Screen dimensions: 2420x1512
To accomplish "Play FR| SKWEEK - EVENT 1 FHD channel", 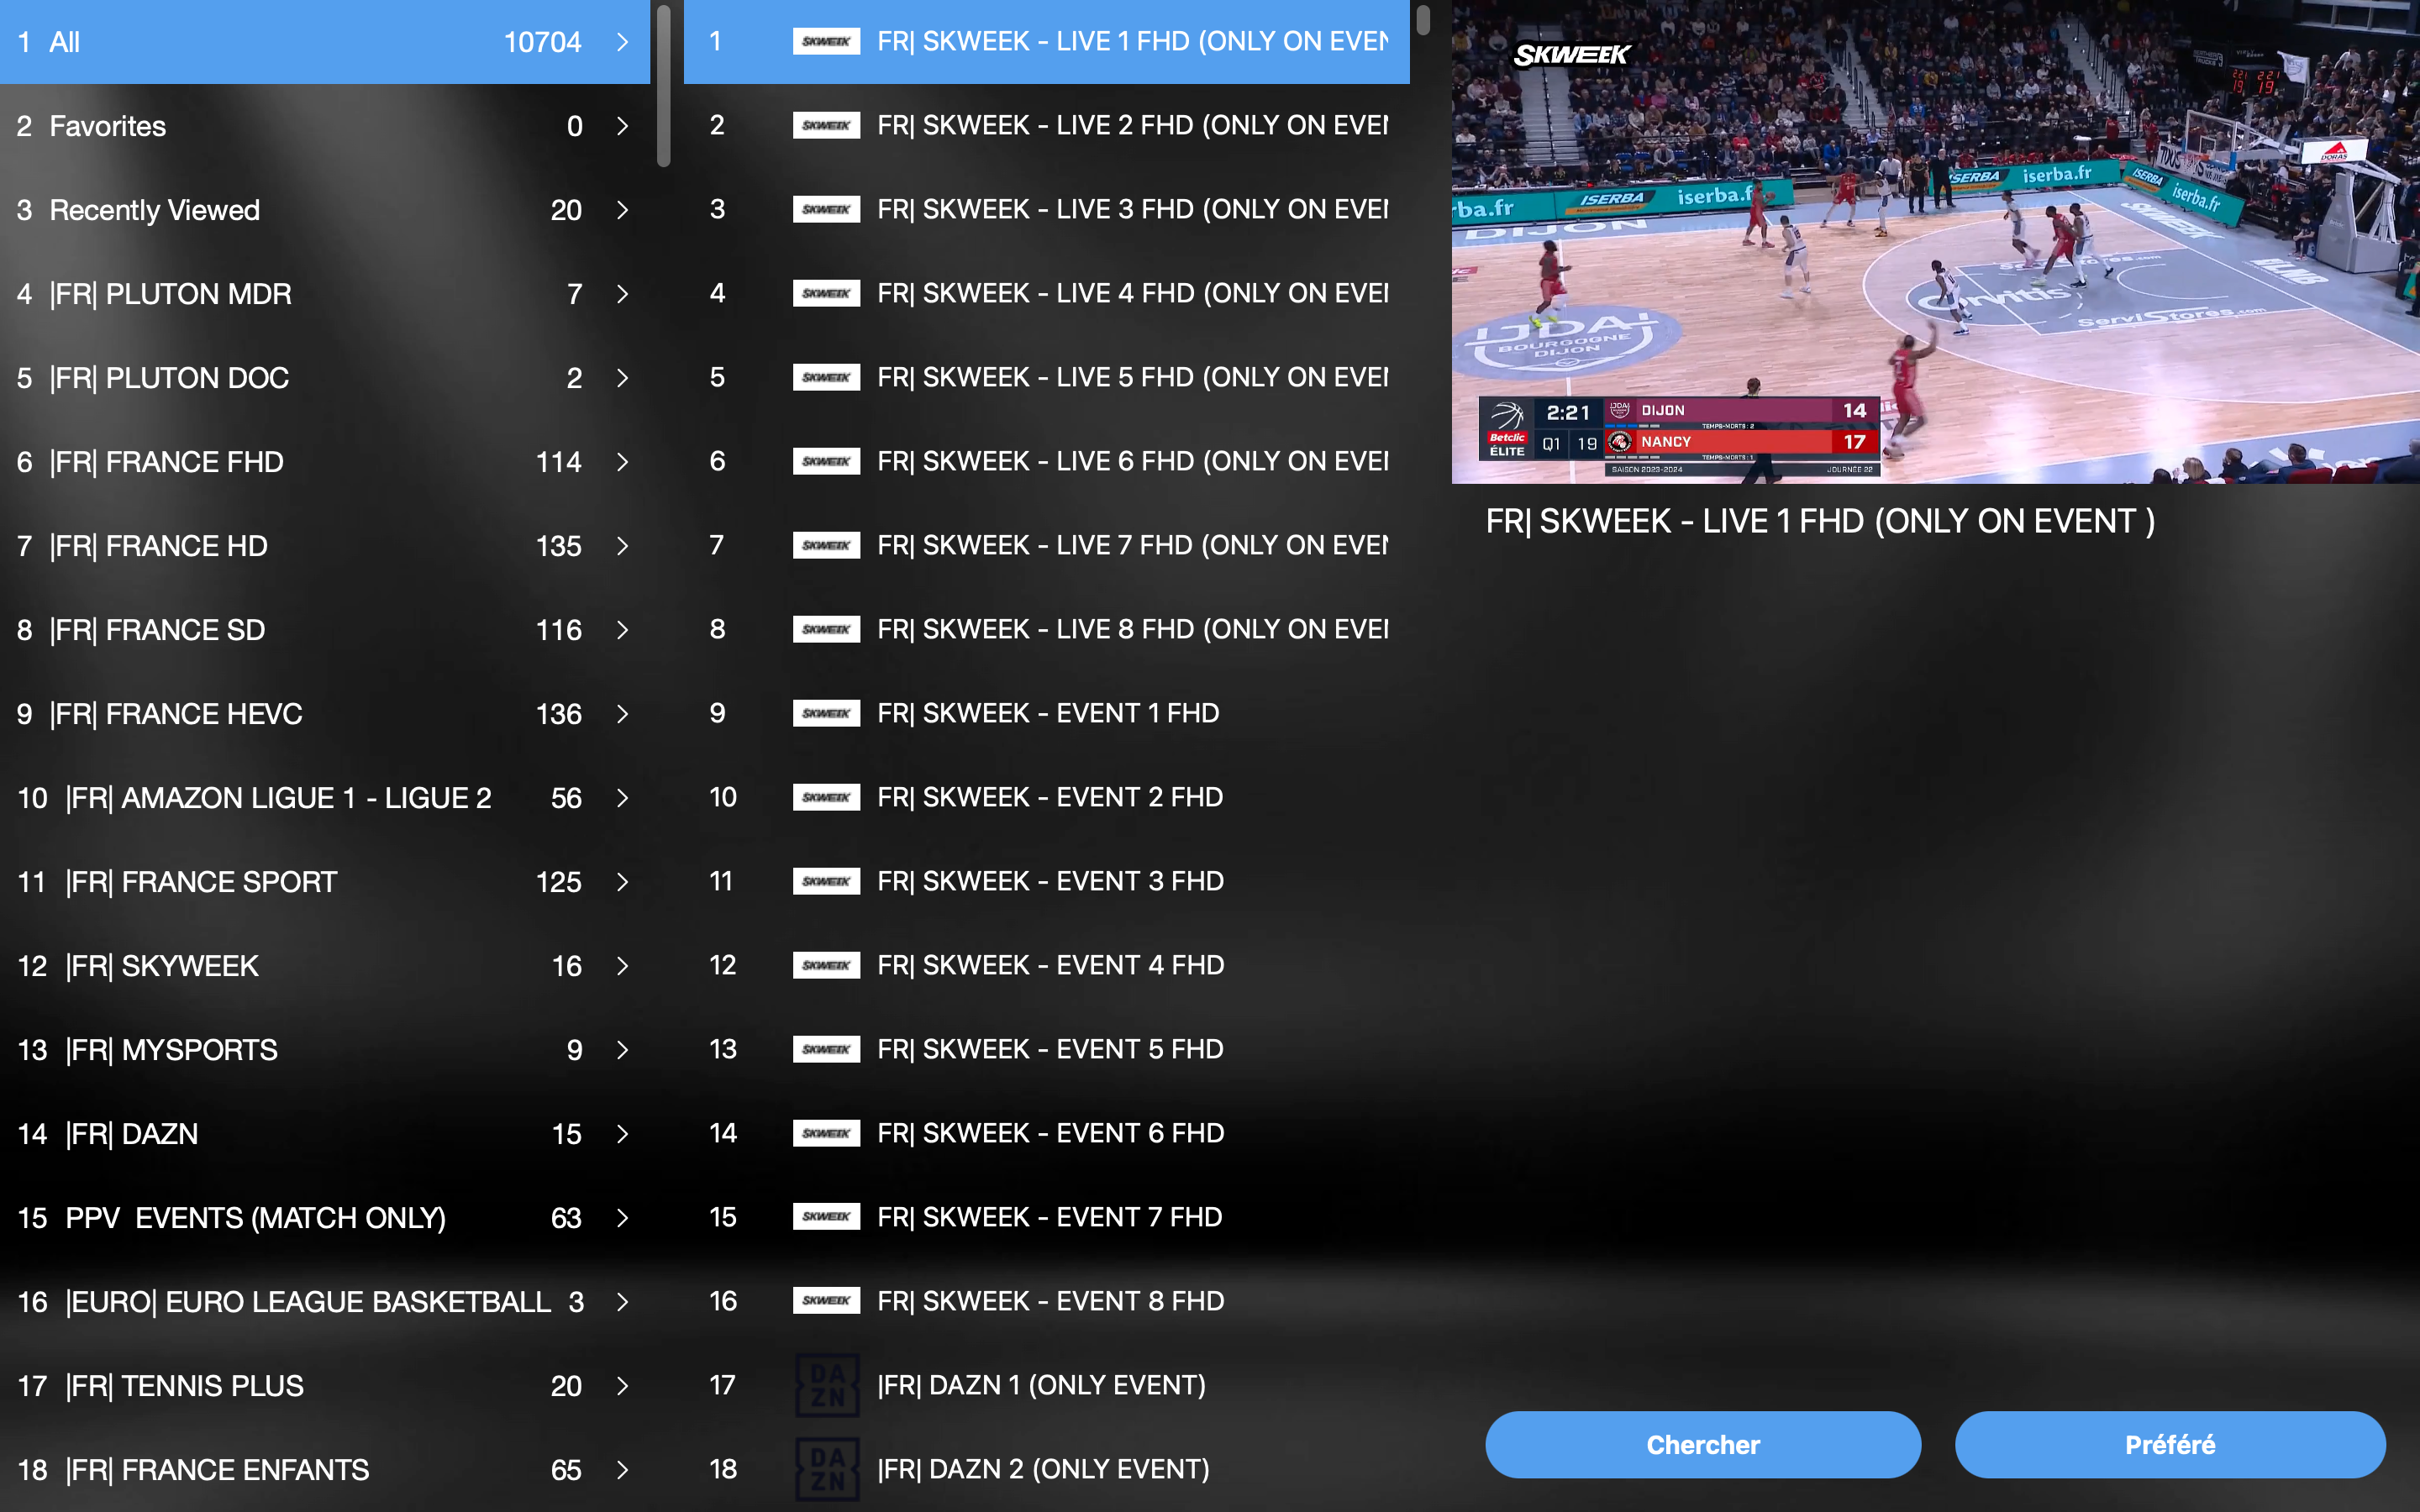I will (1047, 713).
